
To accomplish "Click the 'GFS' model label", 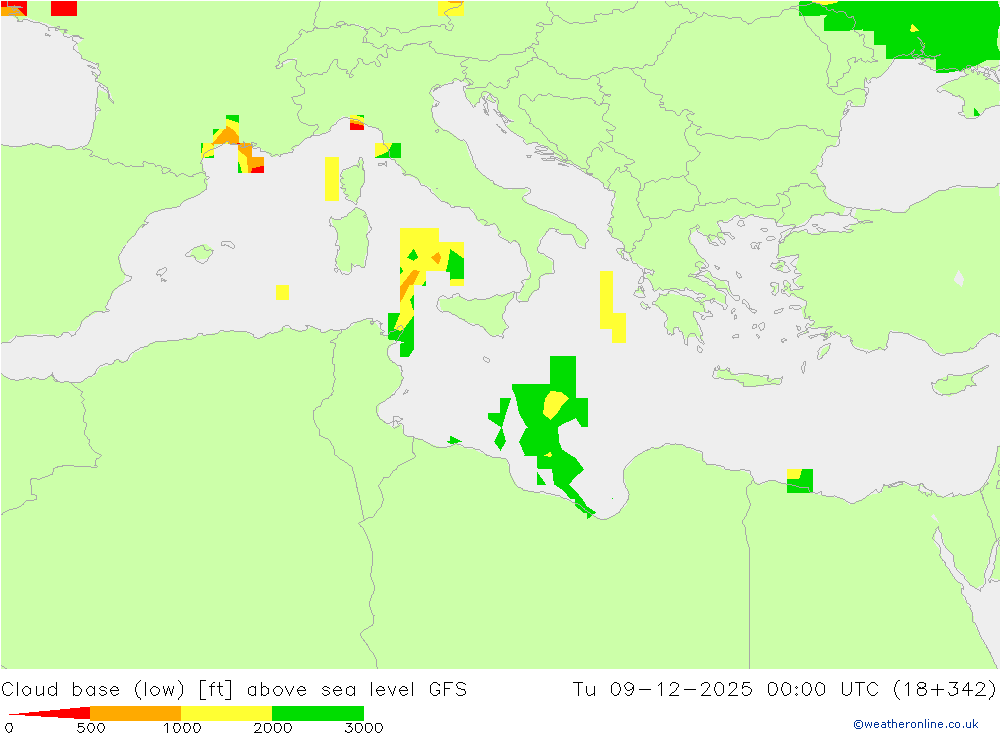I will [x=448, y=690].
